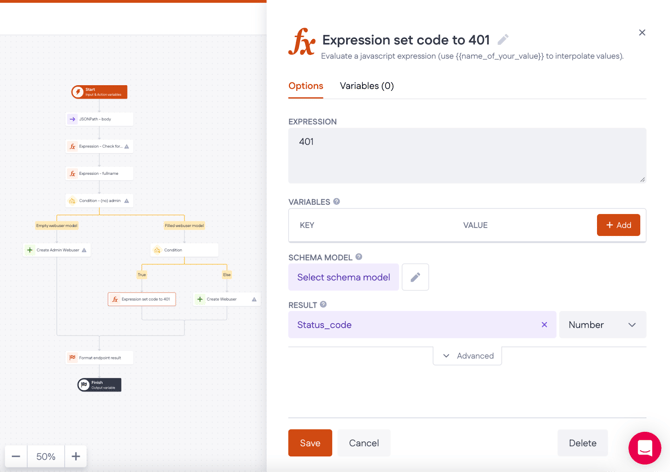The height and width of the screenshot is (472, 670).
Task: Click the RESULT help question mark icon
Action: 323,305
